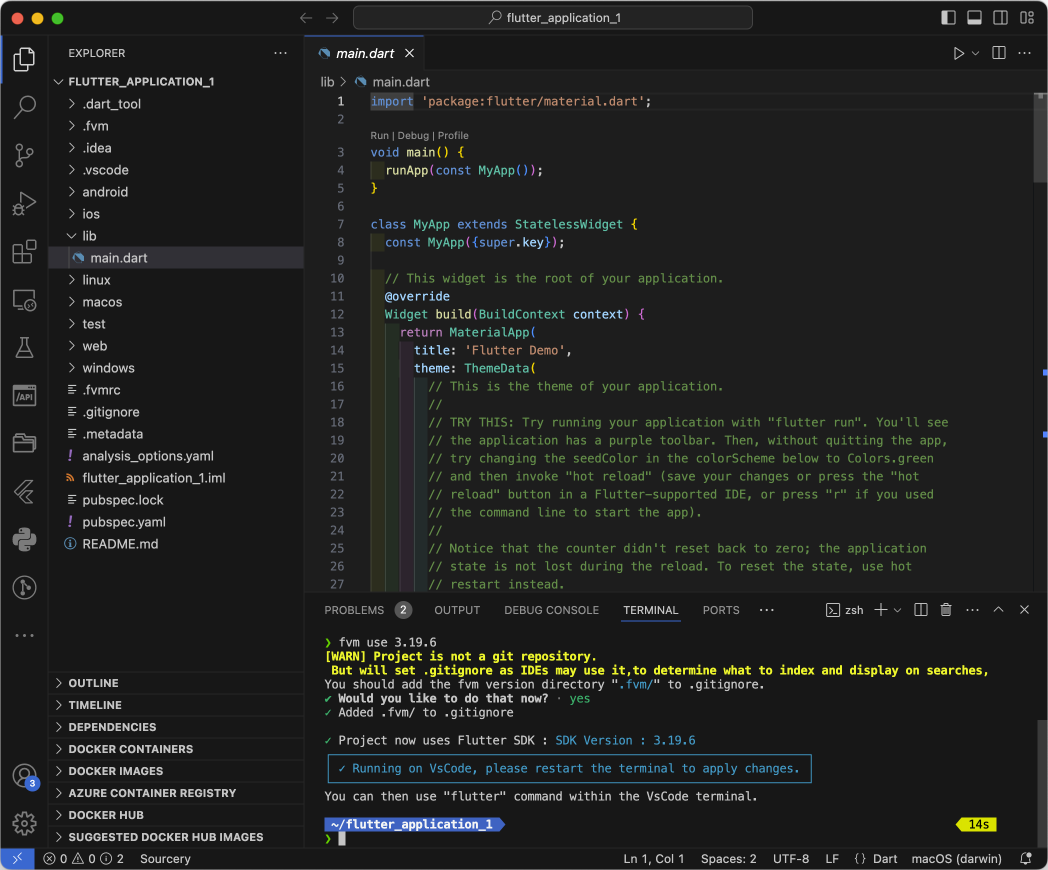The height and width of the screenshot is (870, 1048).
Task: Expand the android folder
Action: pyautogui.click(x=176, y=192)
